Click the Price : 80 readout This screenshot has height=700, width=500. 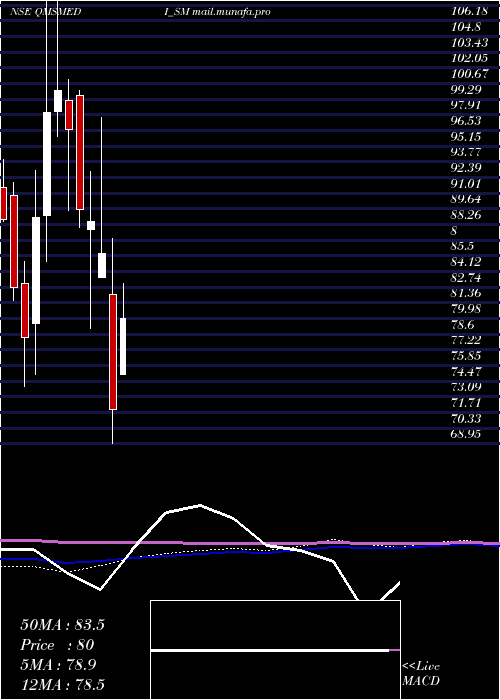[x=57, y=645]
